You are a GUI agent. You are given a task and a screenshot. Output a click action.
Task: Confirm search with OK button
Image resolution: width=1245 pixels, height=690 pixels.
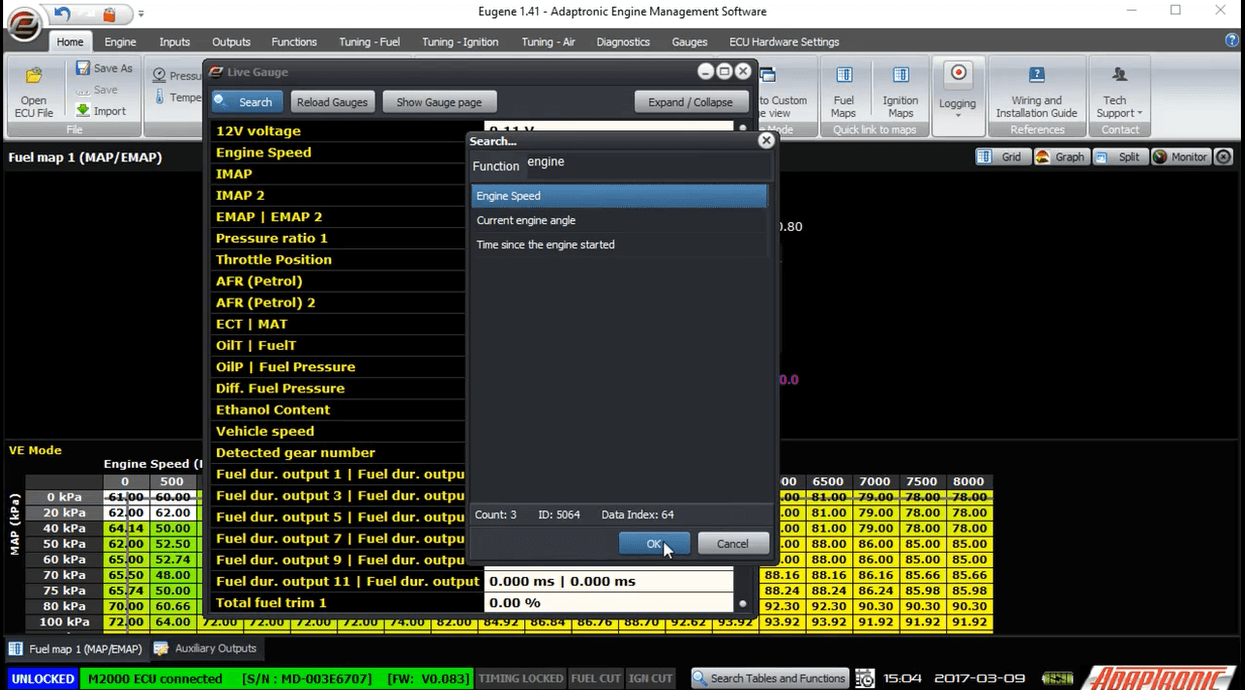click(654, 544)
